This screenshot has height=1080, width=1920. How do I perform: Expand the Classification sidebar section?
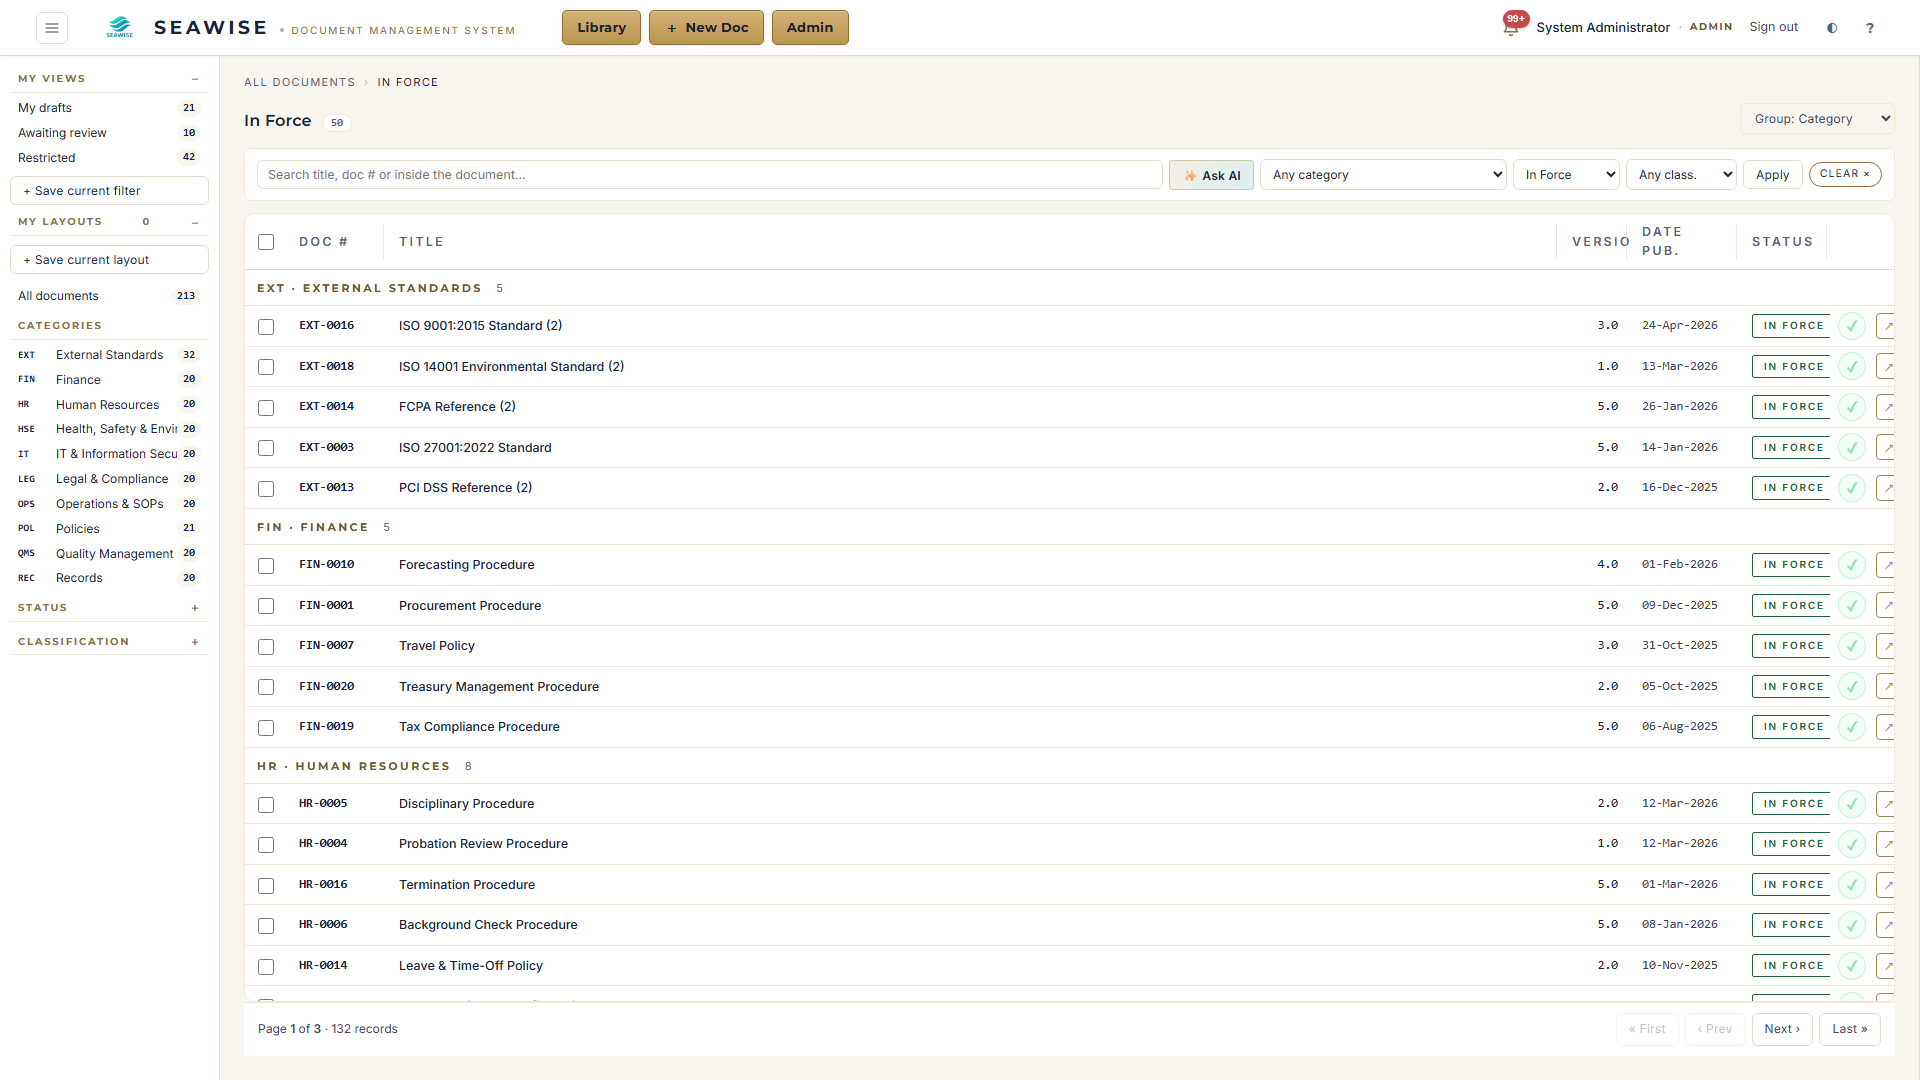point(195,642)
